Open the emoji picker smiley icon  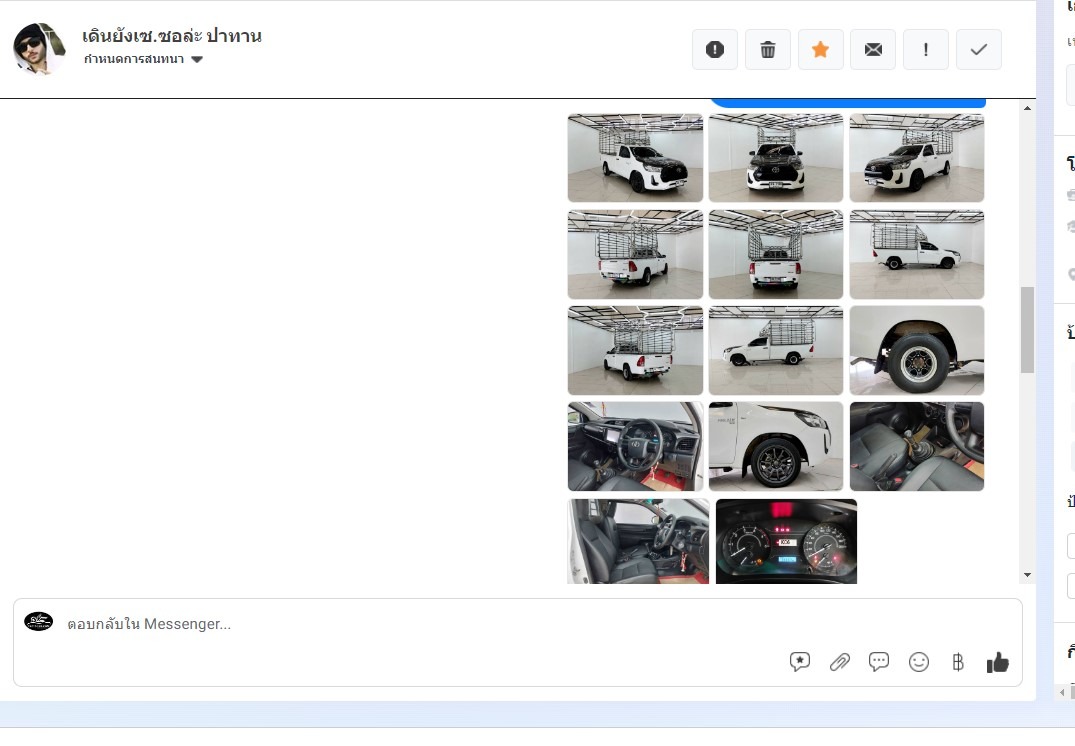pos(918,662)
